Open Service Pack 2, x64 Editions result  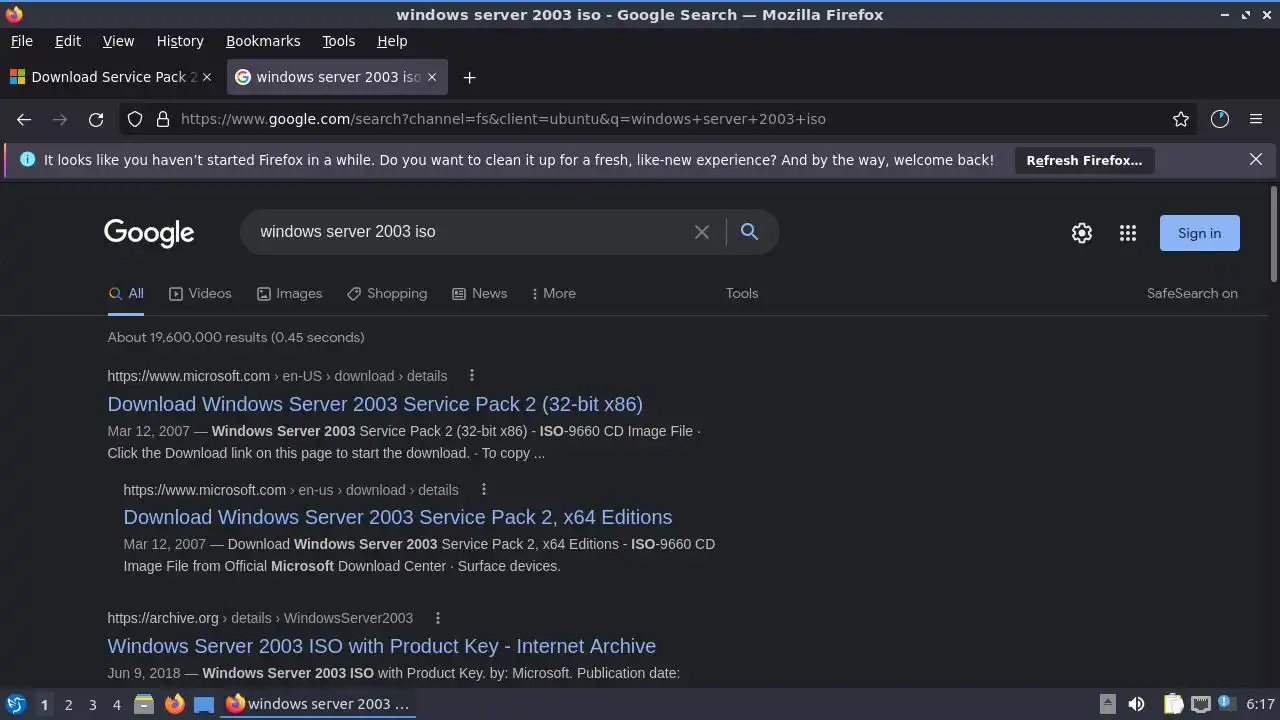point(398,517)
